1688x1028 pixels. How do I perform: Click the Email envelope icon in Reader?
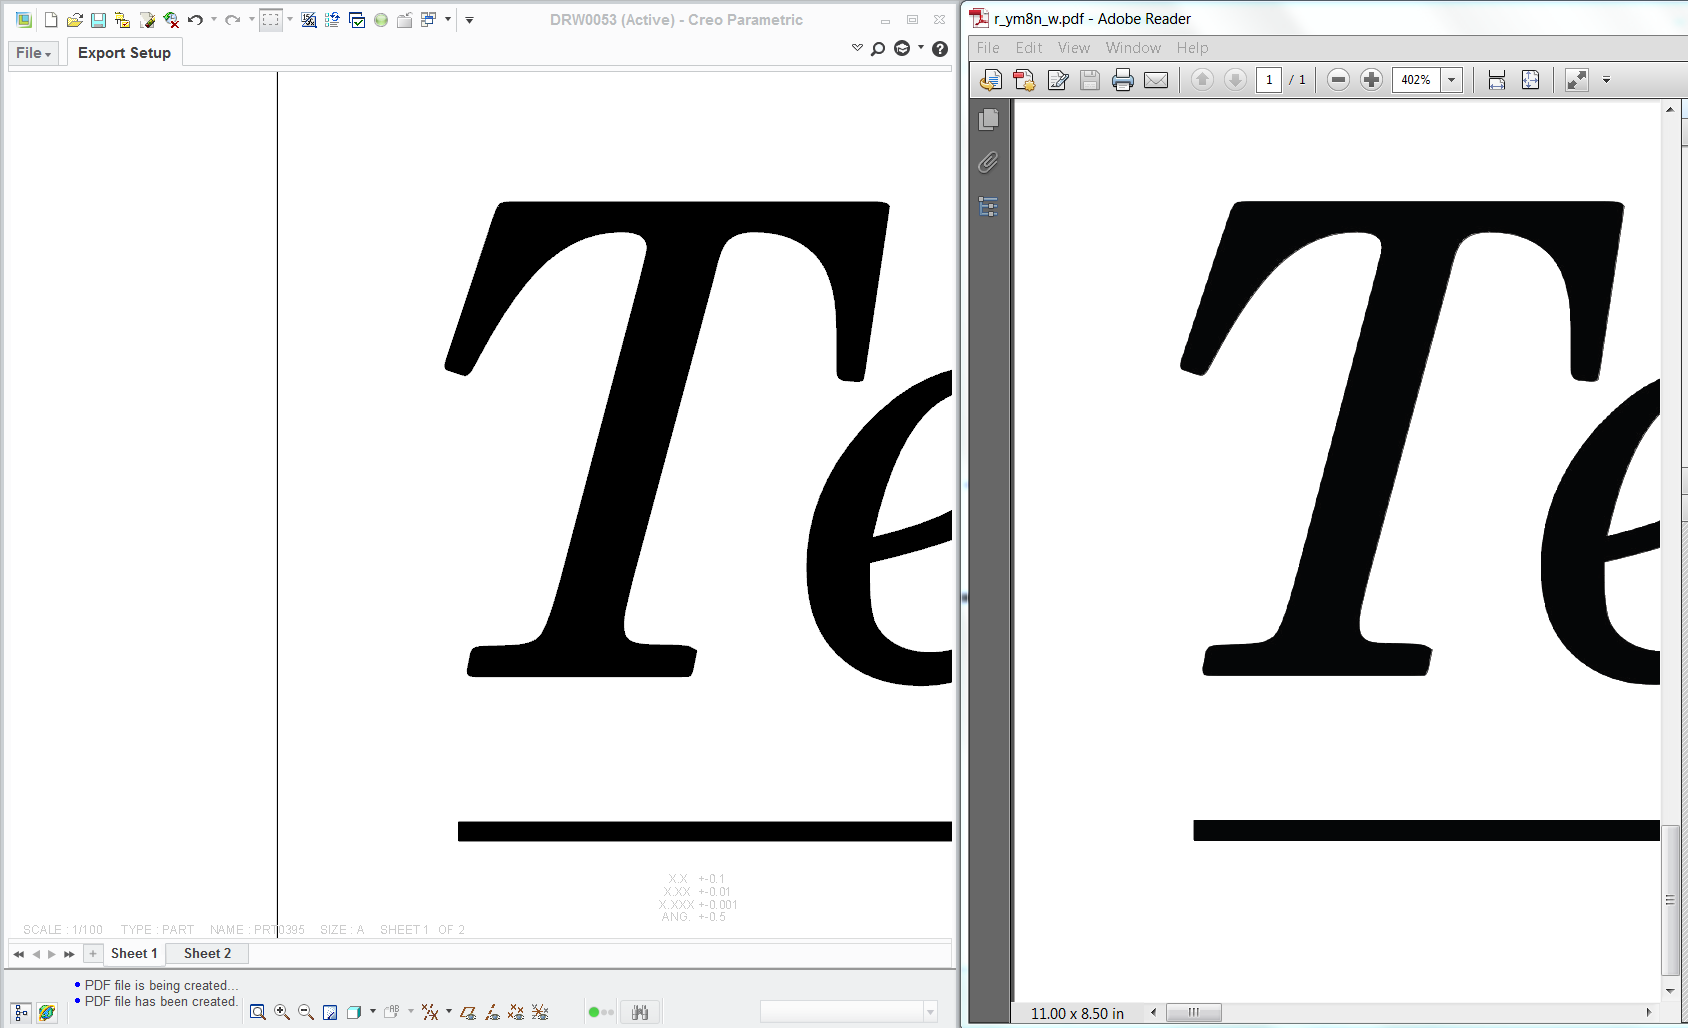[x=1156, y=80]
